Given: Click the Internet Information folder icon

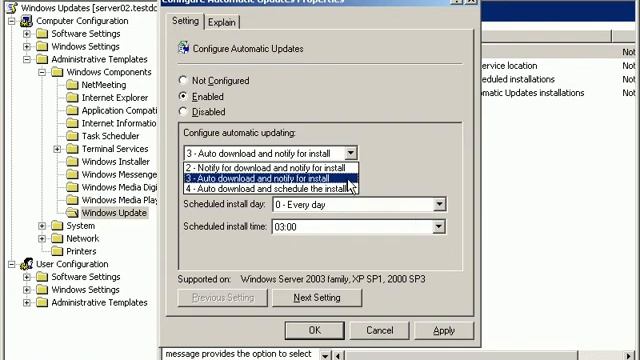Looking at the screenshot, I should click(x=72, y=123).
